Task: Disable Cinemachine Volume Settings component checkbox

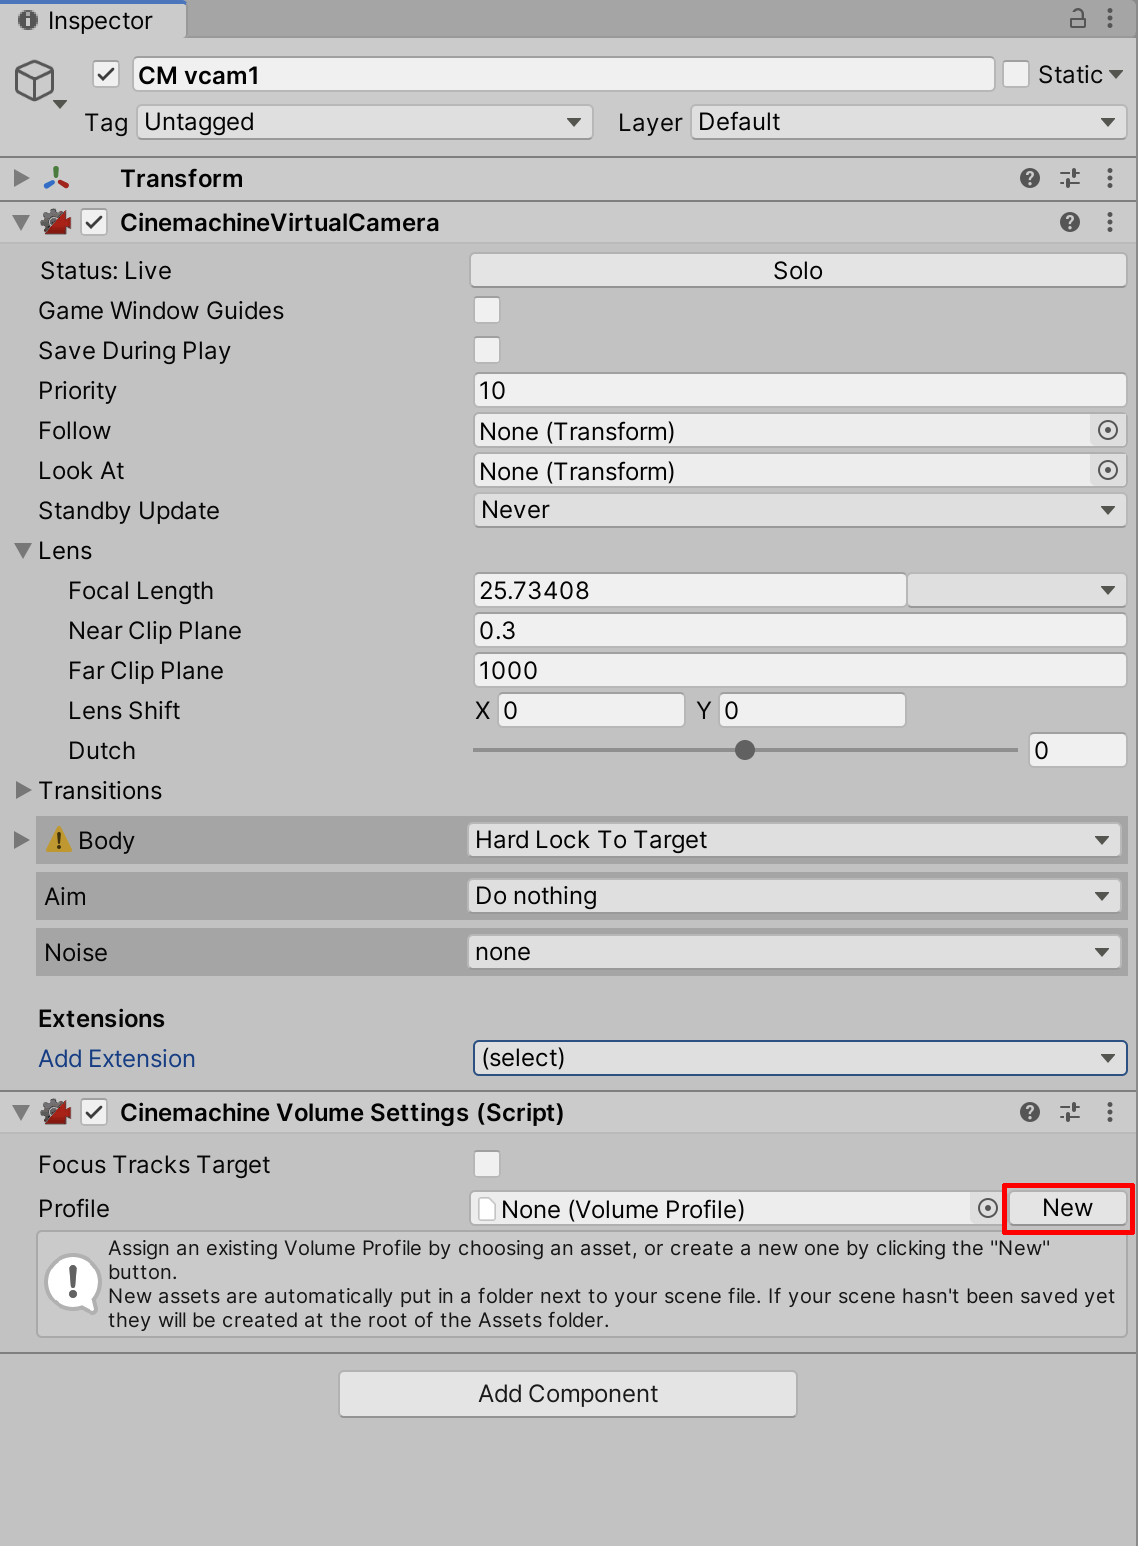Action: [94, 1112]
